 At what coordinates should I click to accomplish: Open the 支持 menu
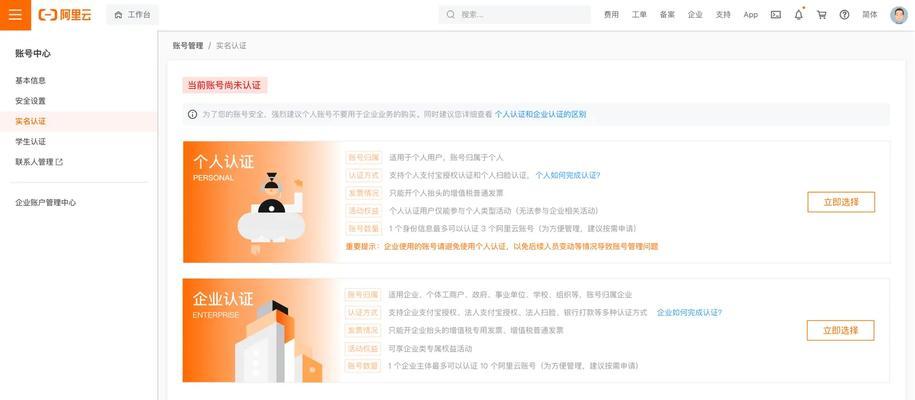(x=723, y=15)
